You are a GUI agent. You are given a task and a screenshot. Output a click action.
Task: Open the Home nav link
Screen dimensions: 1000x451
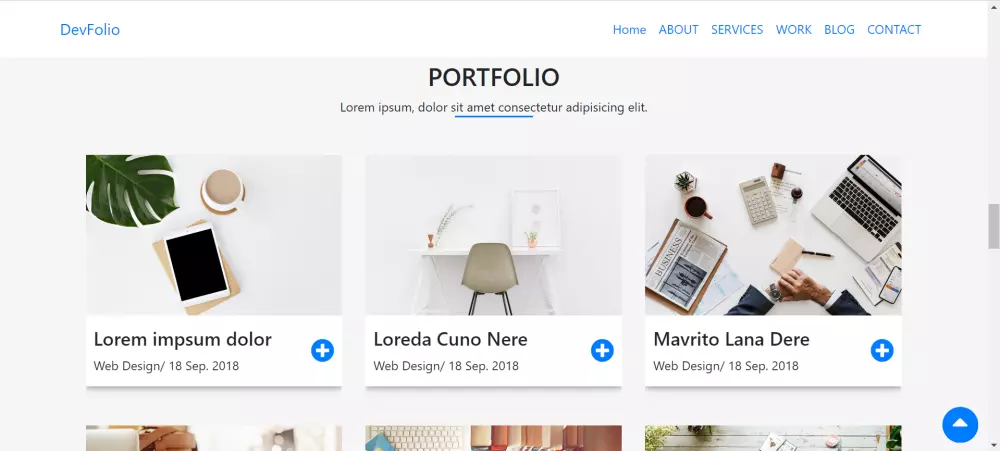coord(629,29)
